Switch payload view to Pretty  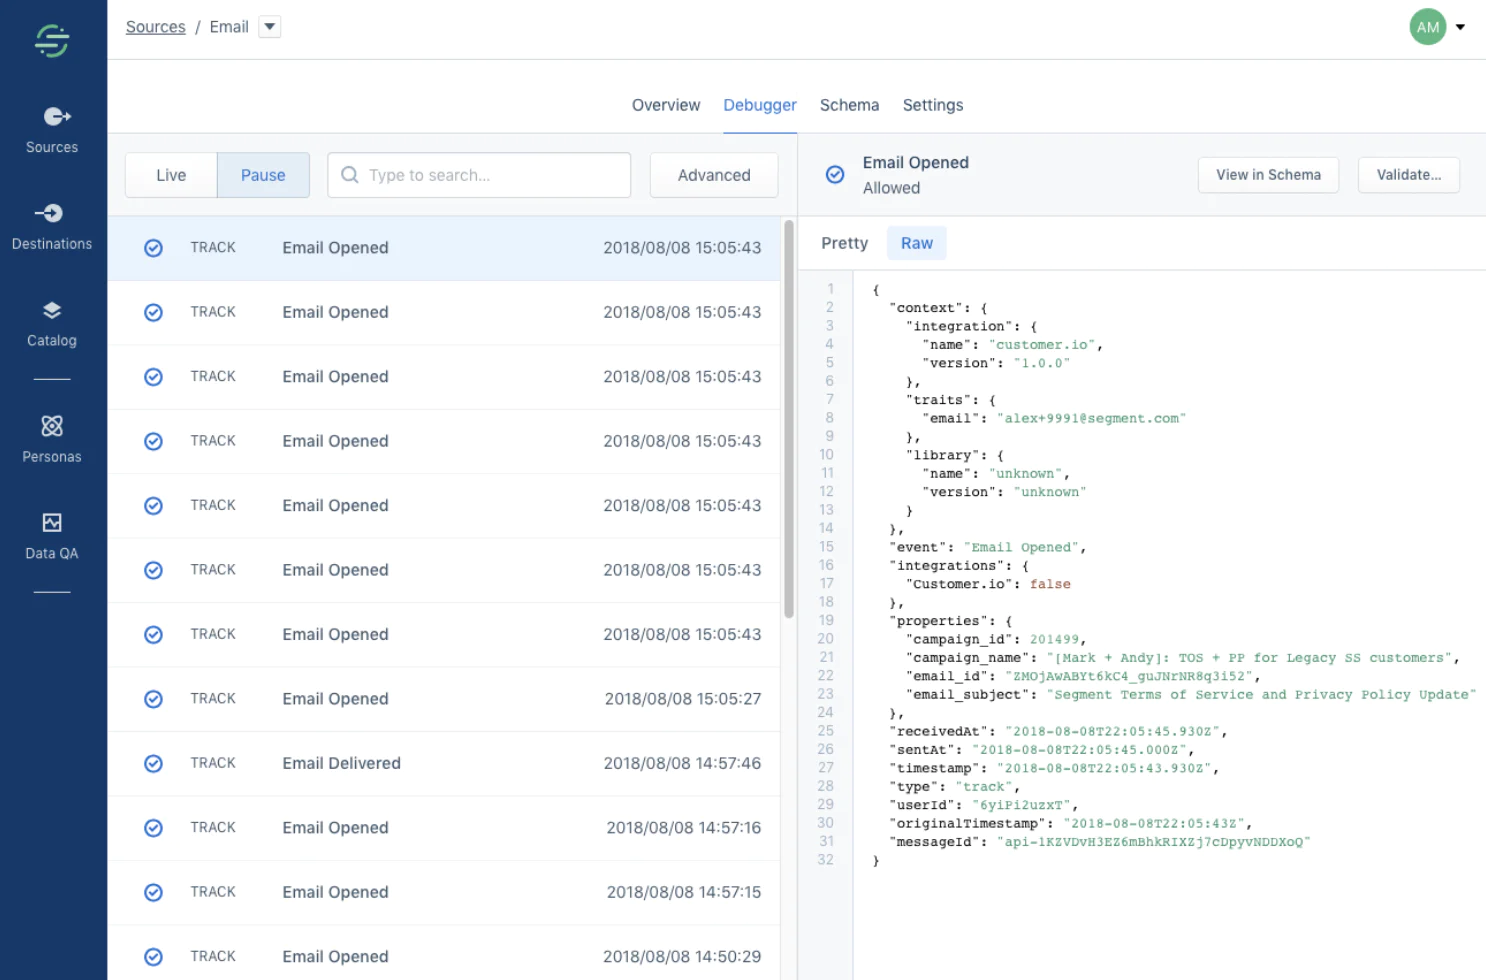pos(843,243)
